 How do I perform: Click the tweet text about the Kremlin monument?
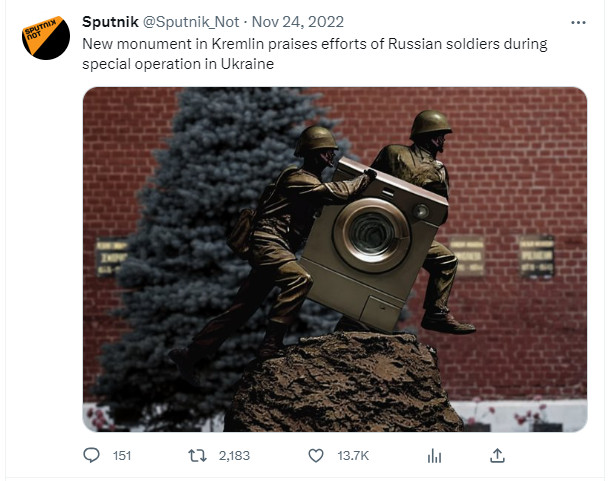tap(315, 54)
